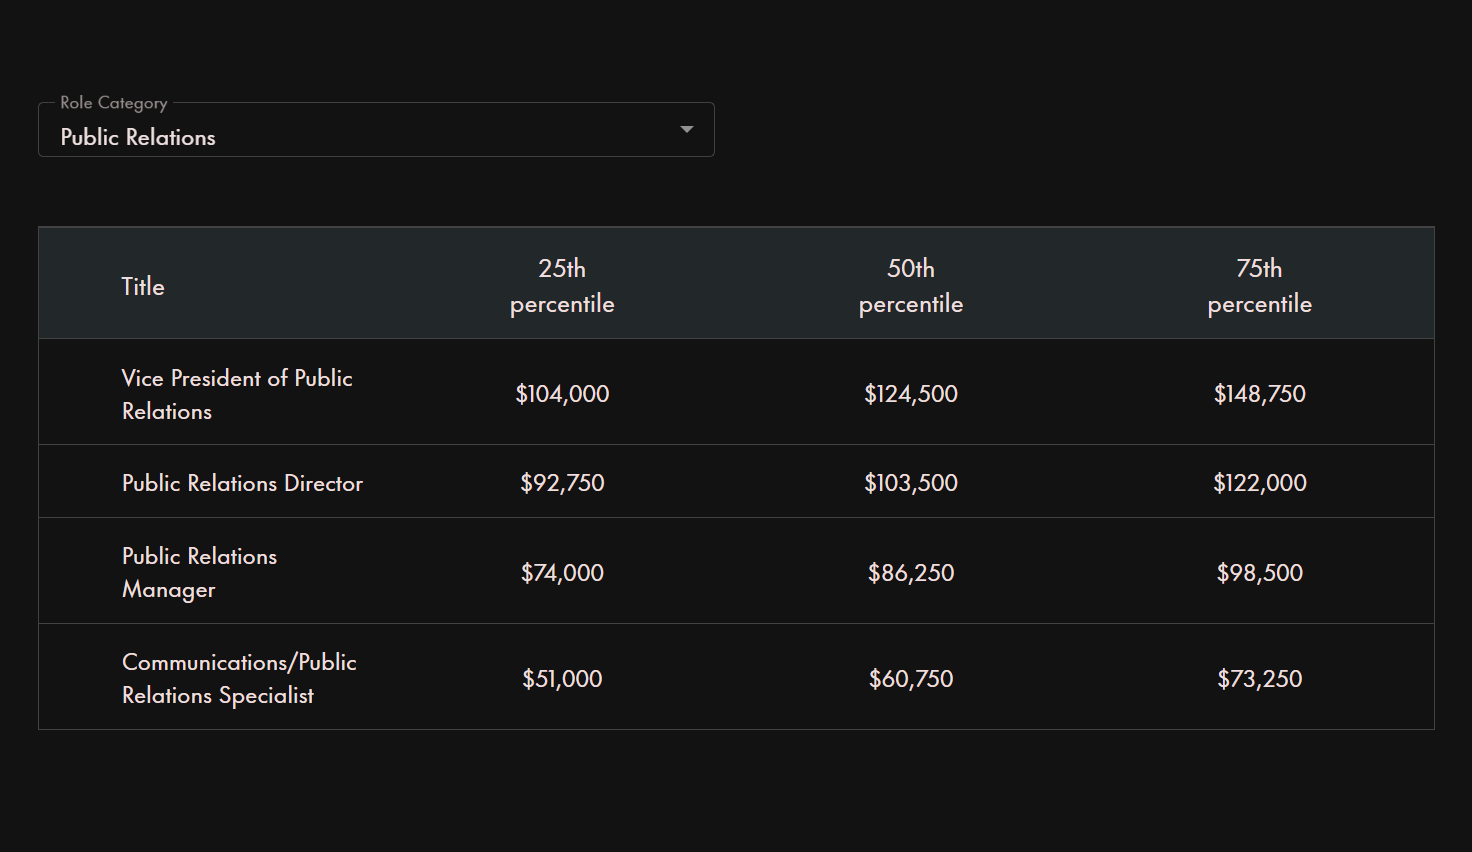
Task: Click the Role Category field label
Action: point(114,103)
